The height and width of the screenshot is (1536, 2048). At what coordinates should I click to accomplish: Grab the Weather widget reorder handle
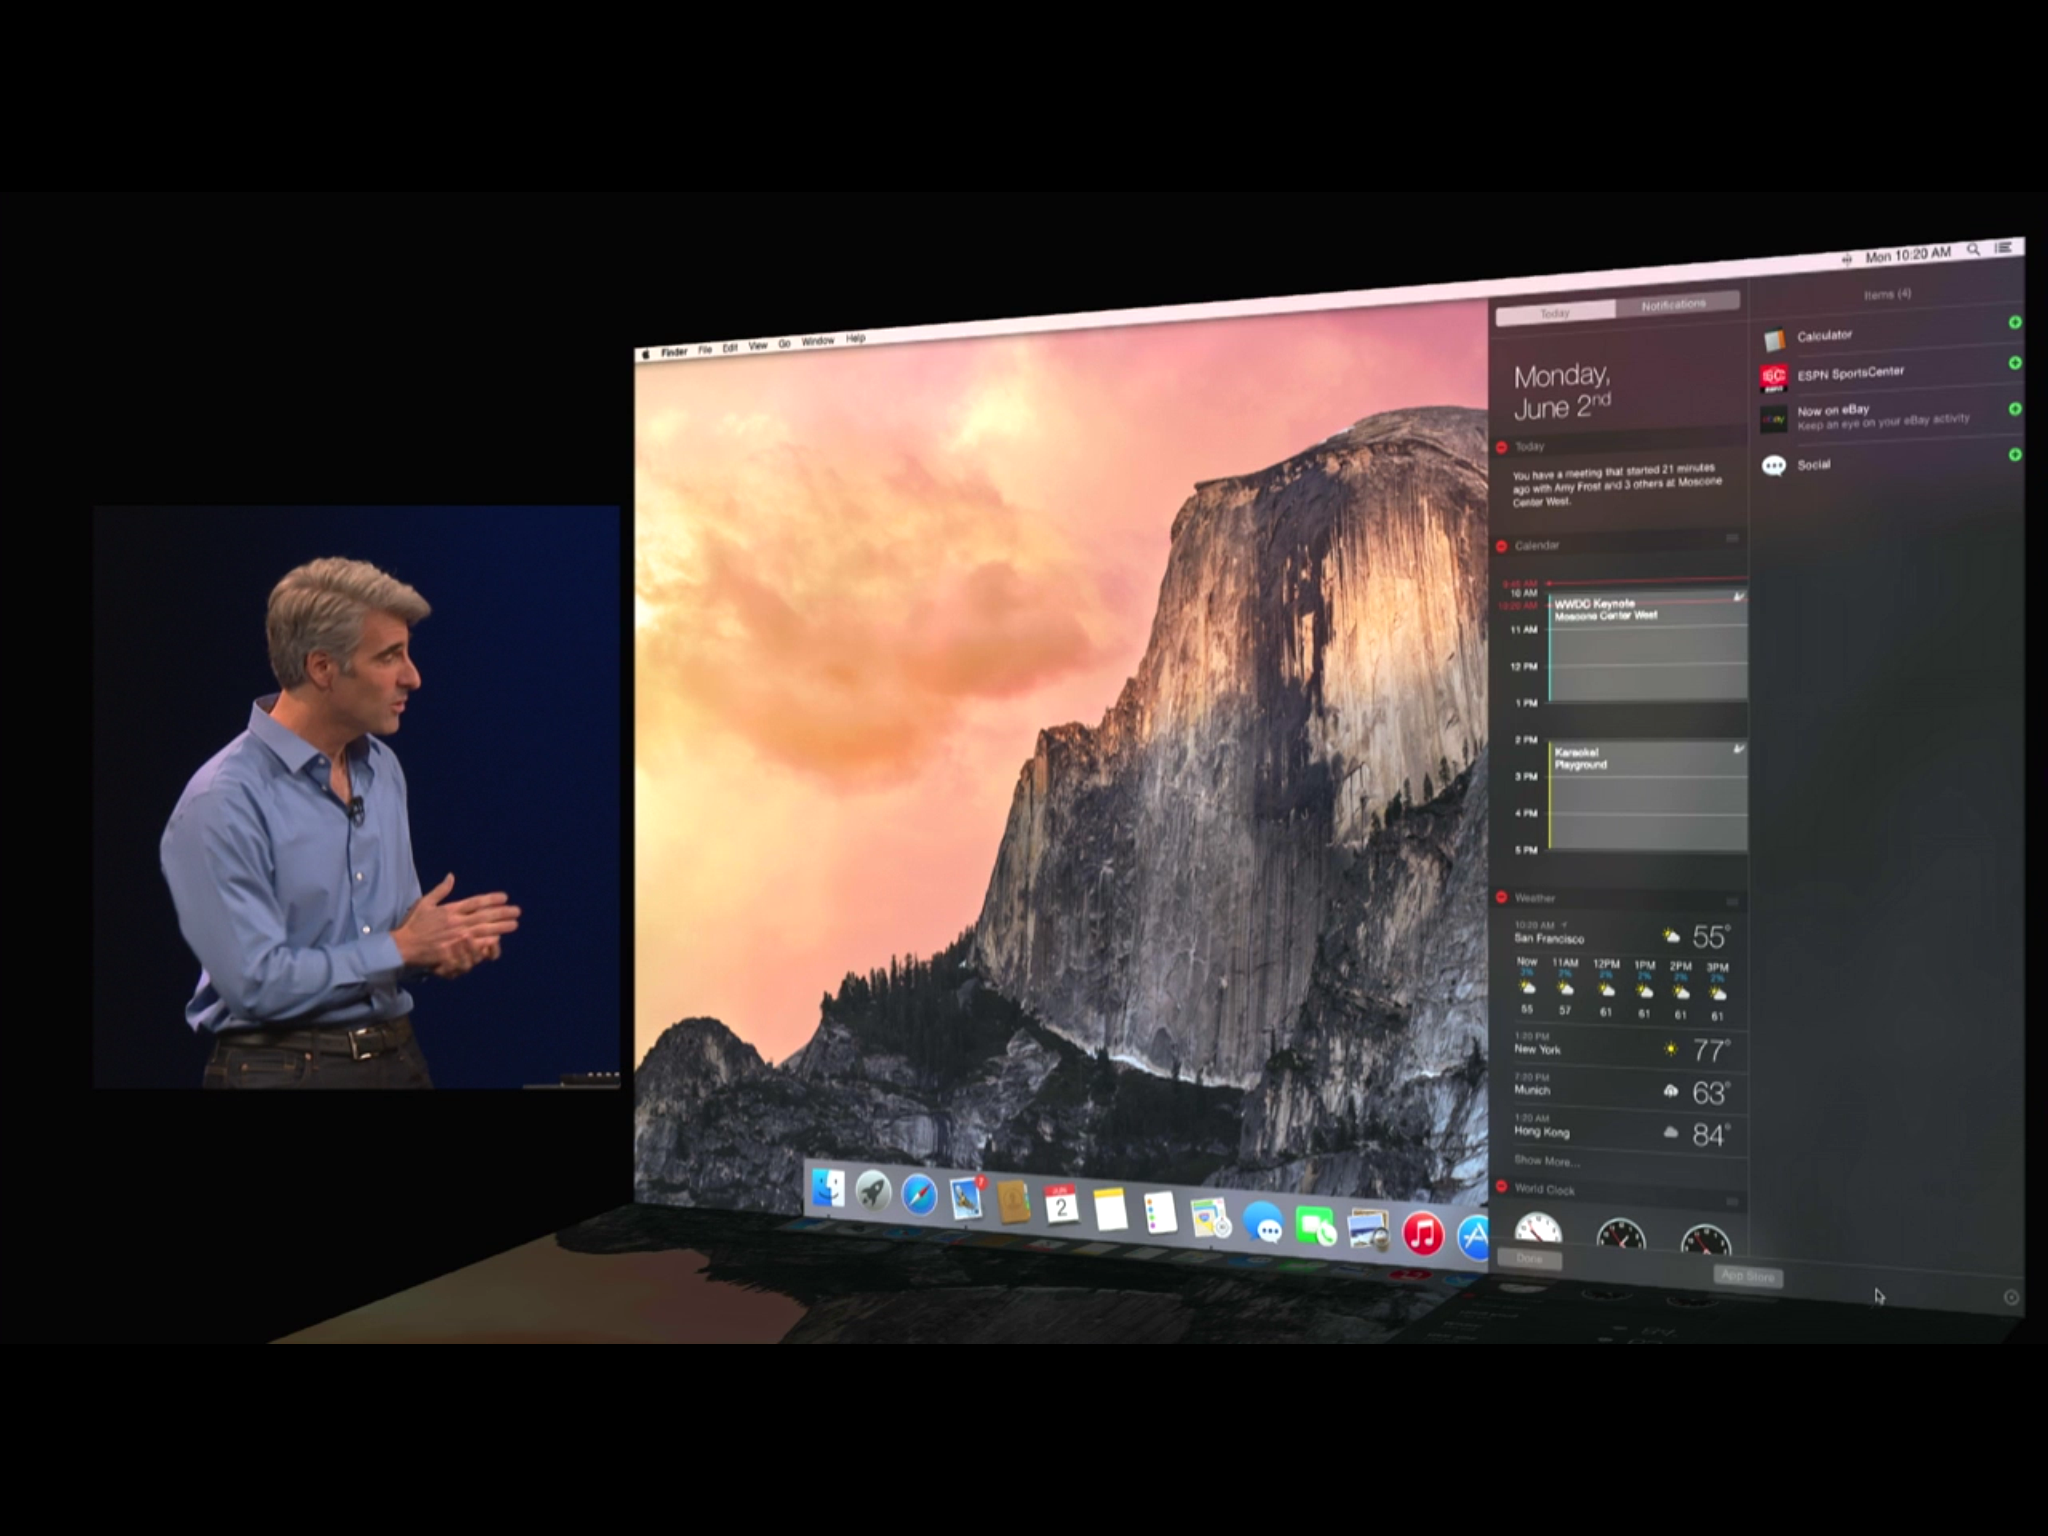1732,902
